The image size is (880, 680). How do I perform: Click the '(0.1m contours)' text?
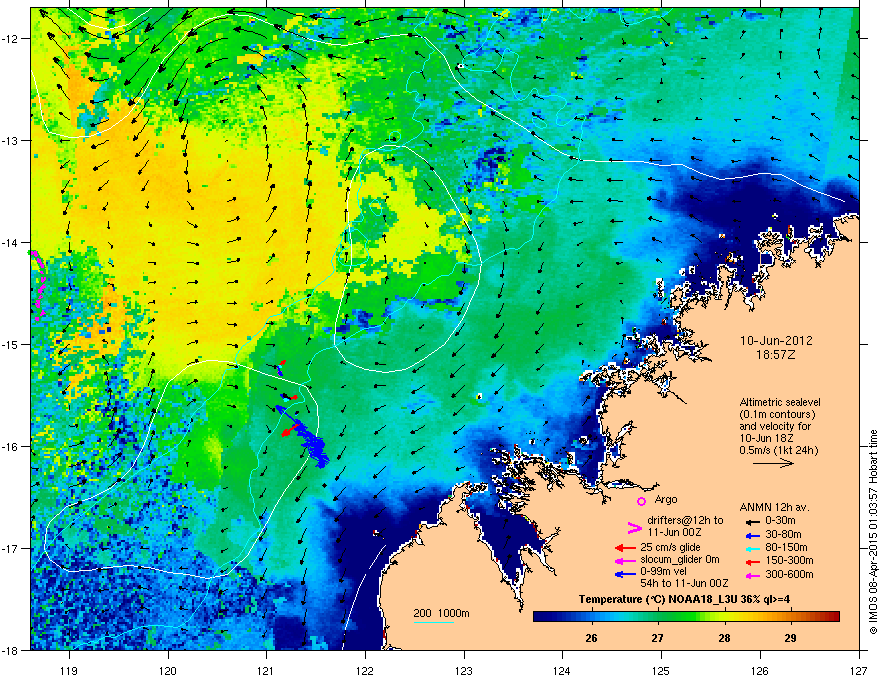point(777,414)
